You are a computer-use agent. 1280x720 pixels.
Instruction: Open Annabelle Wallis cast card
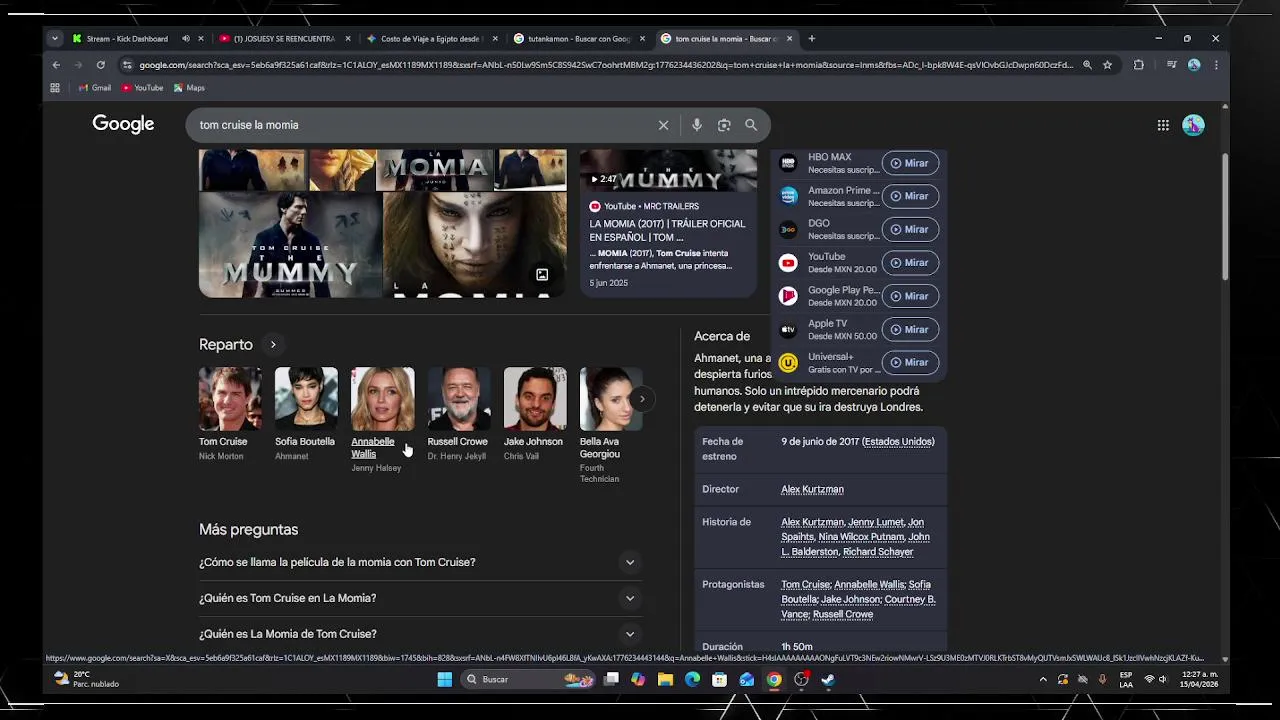[382, 420]
